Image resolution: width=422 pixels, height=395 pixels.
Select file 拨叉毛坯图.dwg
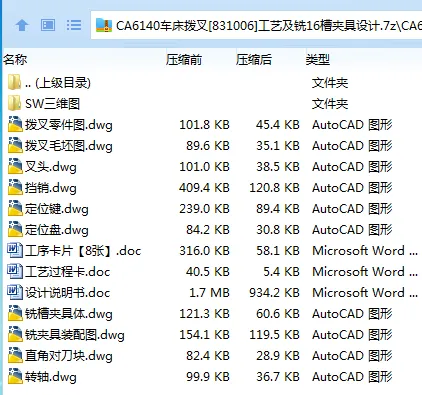tap(69, 146)
